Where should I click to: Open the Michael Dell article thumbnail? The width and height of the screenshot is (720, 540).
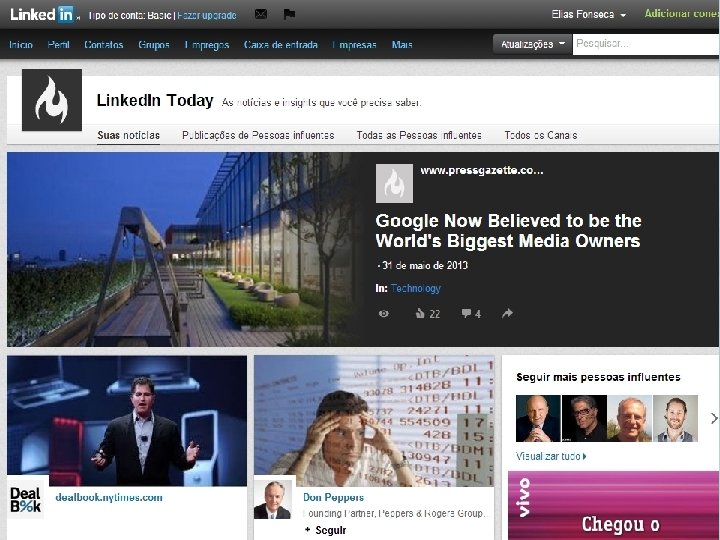(127, 421)
